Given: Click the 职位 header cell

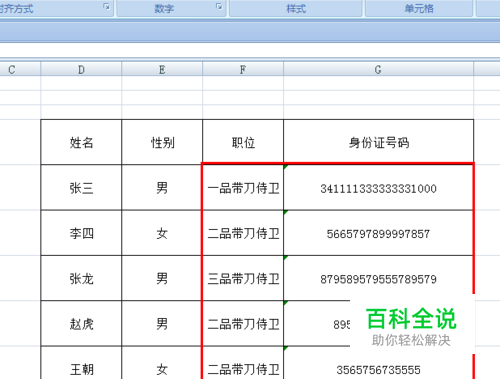Looking at the screenshot, I should (x=243, y=142).
